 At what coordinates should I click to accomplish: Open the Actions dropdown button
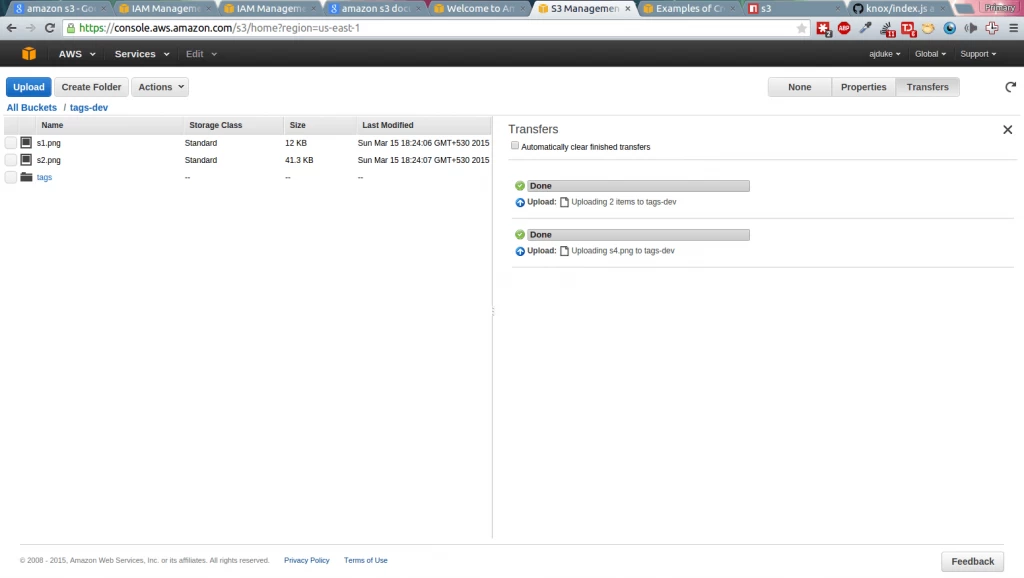[x=160, y=87]
